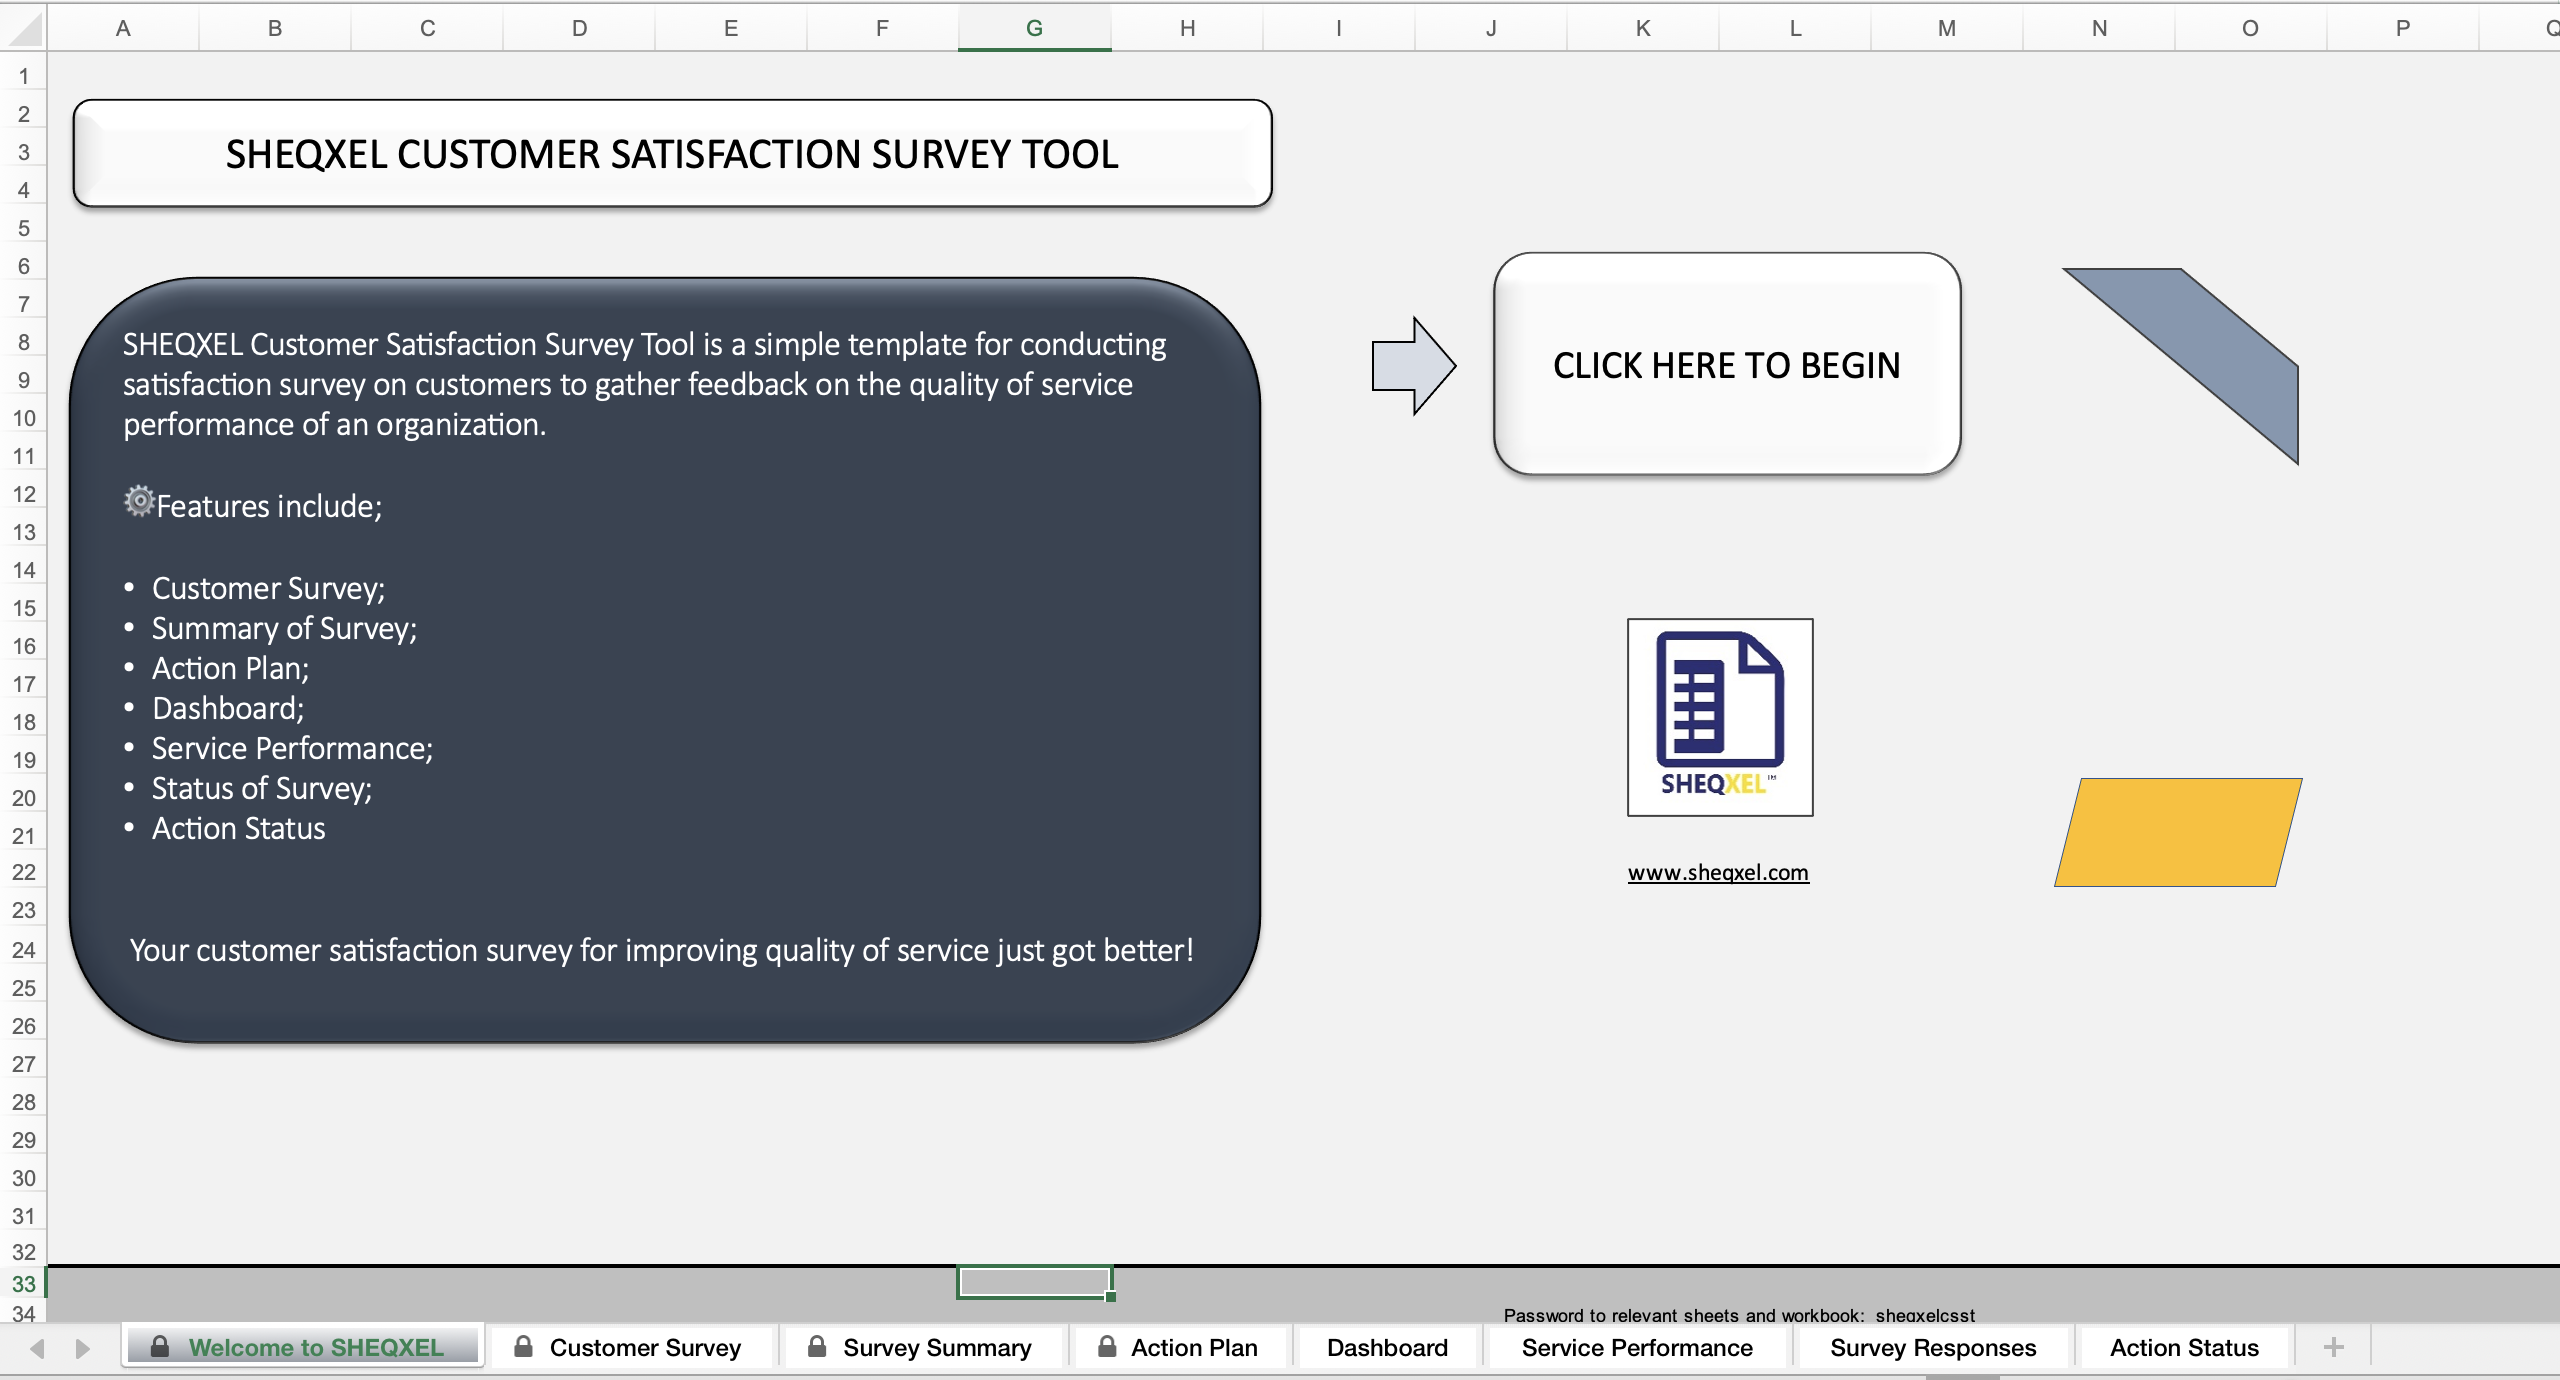Open the Action Plan sheet tab

click(x=1180, y=1347)
